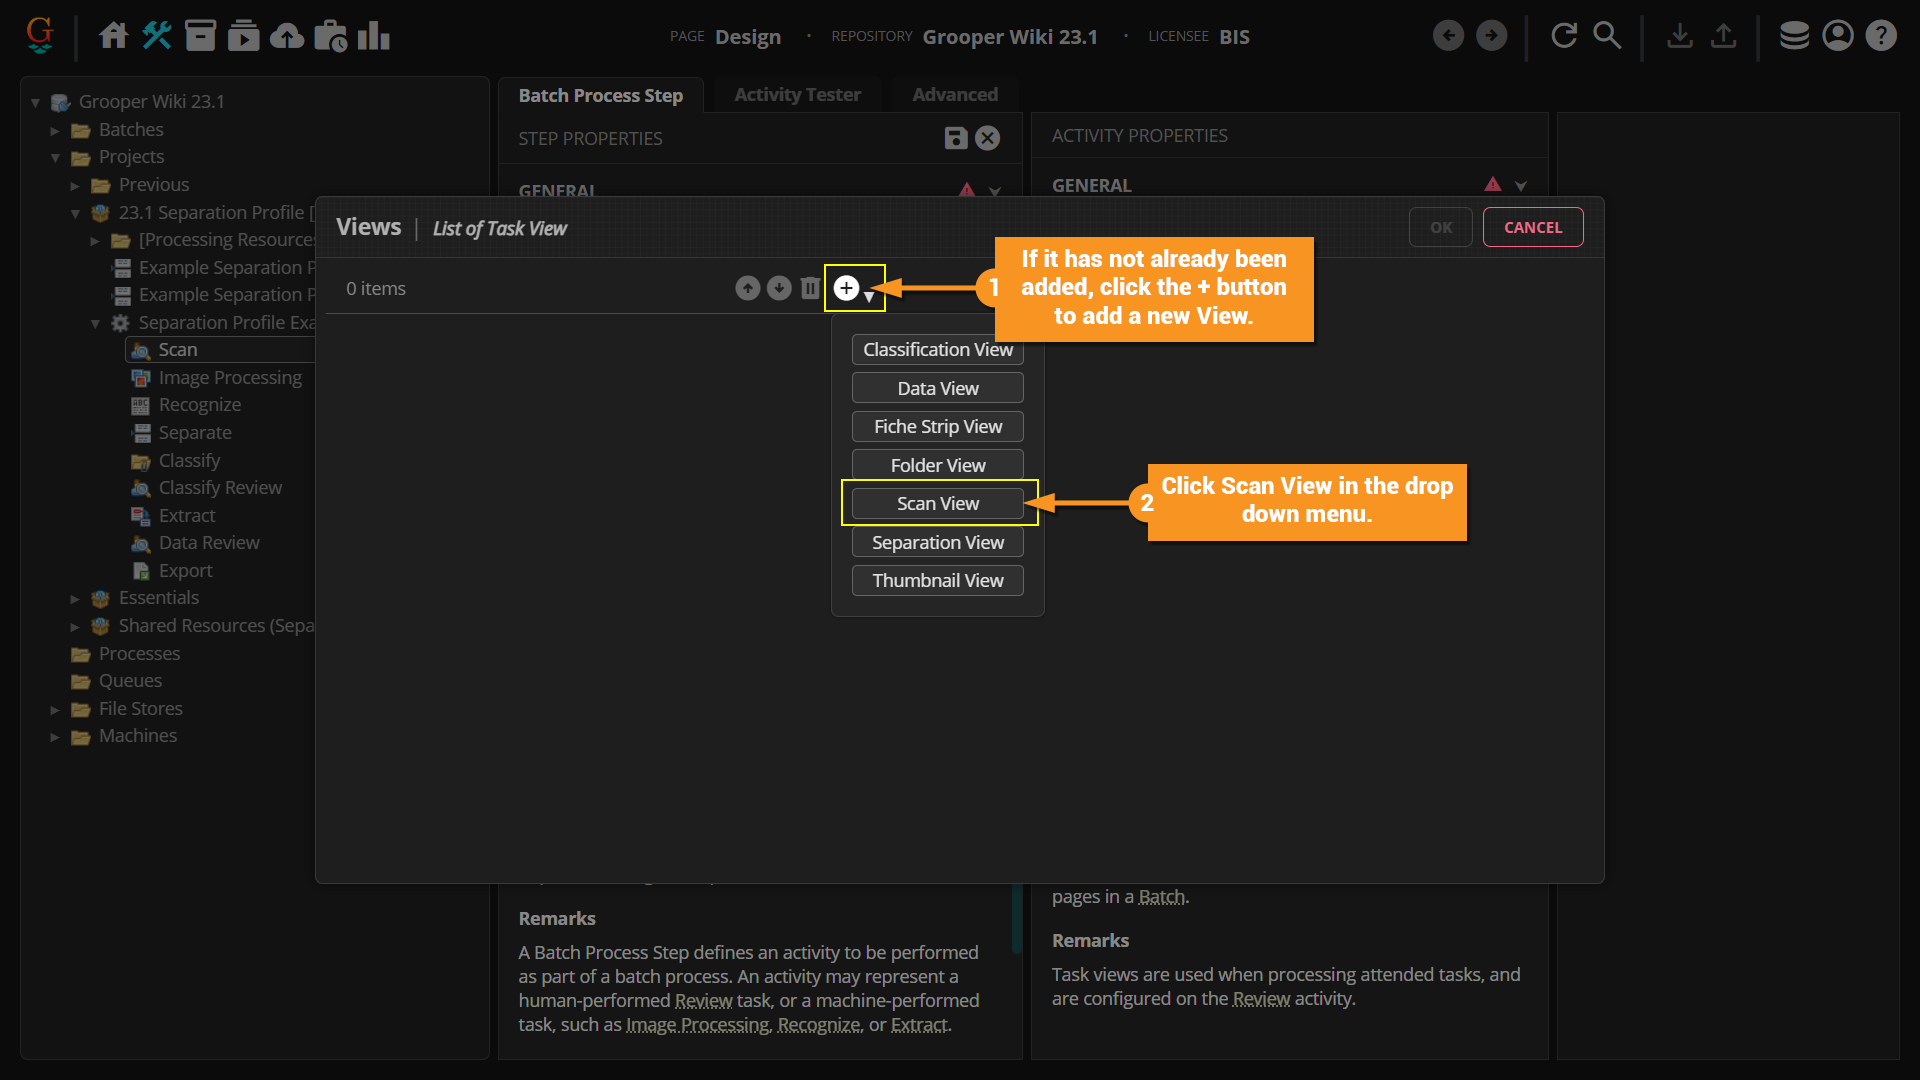Open the Design tools wrench icon
Viewport: 1920px width, 1080px height.
point(157,36)
